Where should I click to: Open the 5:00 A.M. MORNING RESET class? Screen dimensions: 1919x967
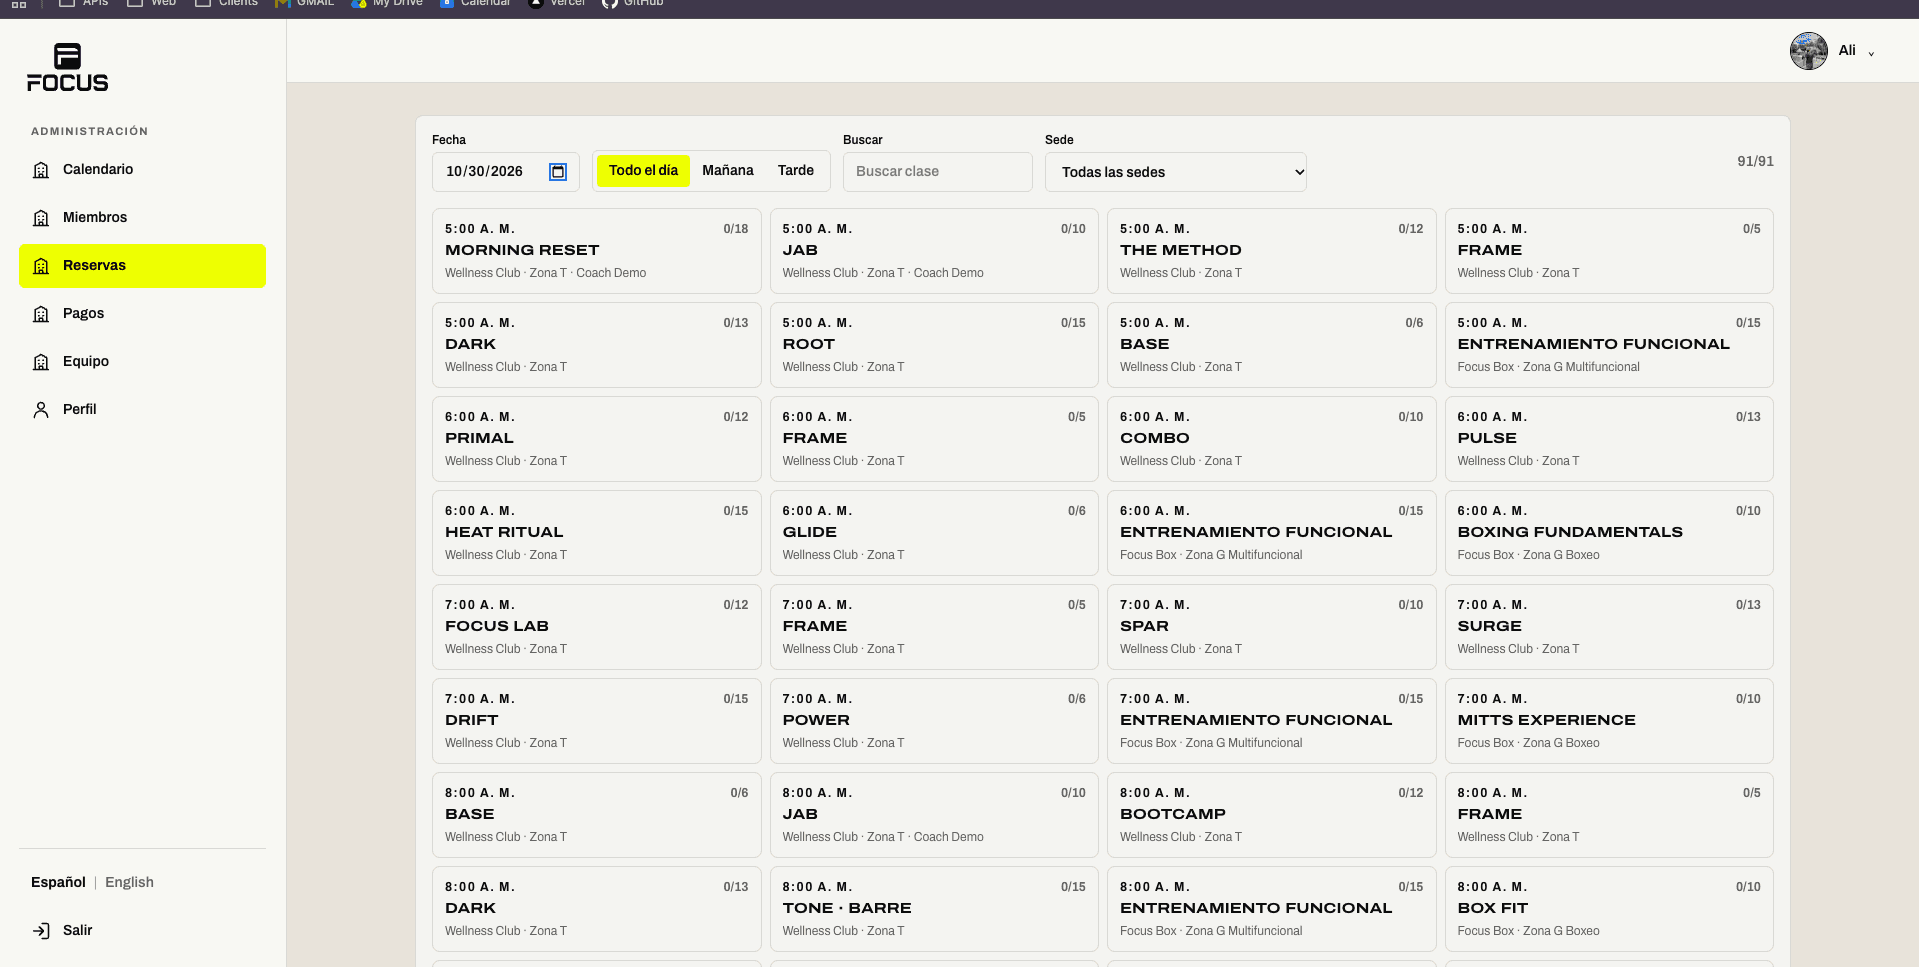pyautogui.click(x=597, y=251)
